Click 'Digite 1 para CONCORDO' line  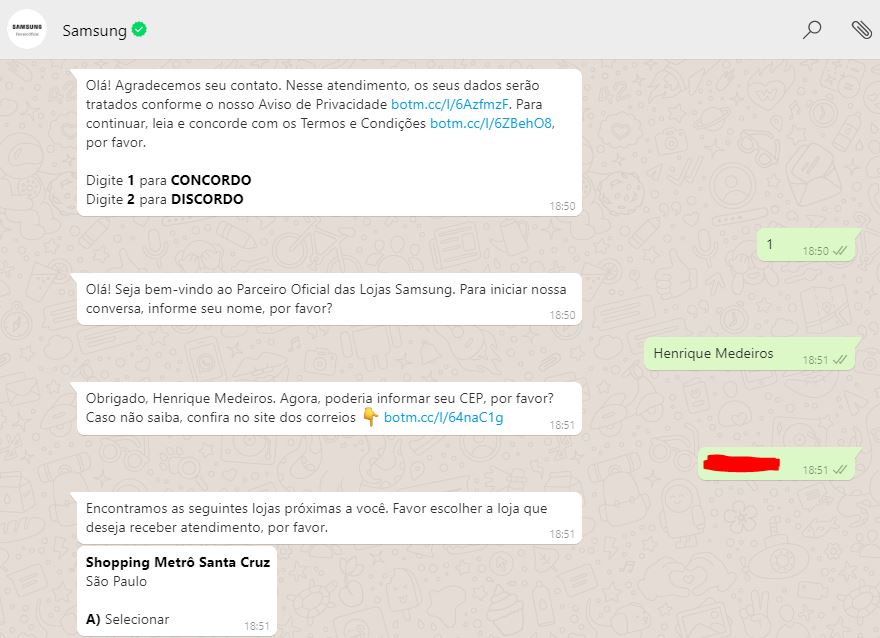click(168, 180)
